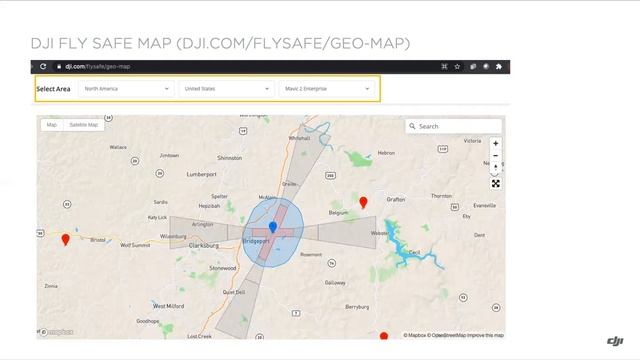
Task: Select the red pin west of Bristol
Action: [65, 239]
